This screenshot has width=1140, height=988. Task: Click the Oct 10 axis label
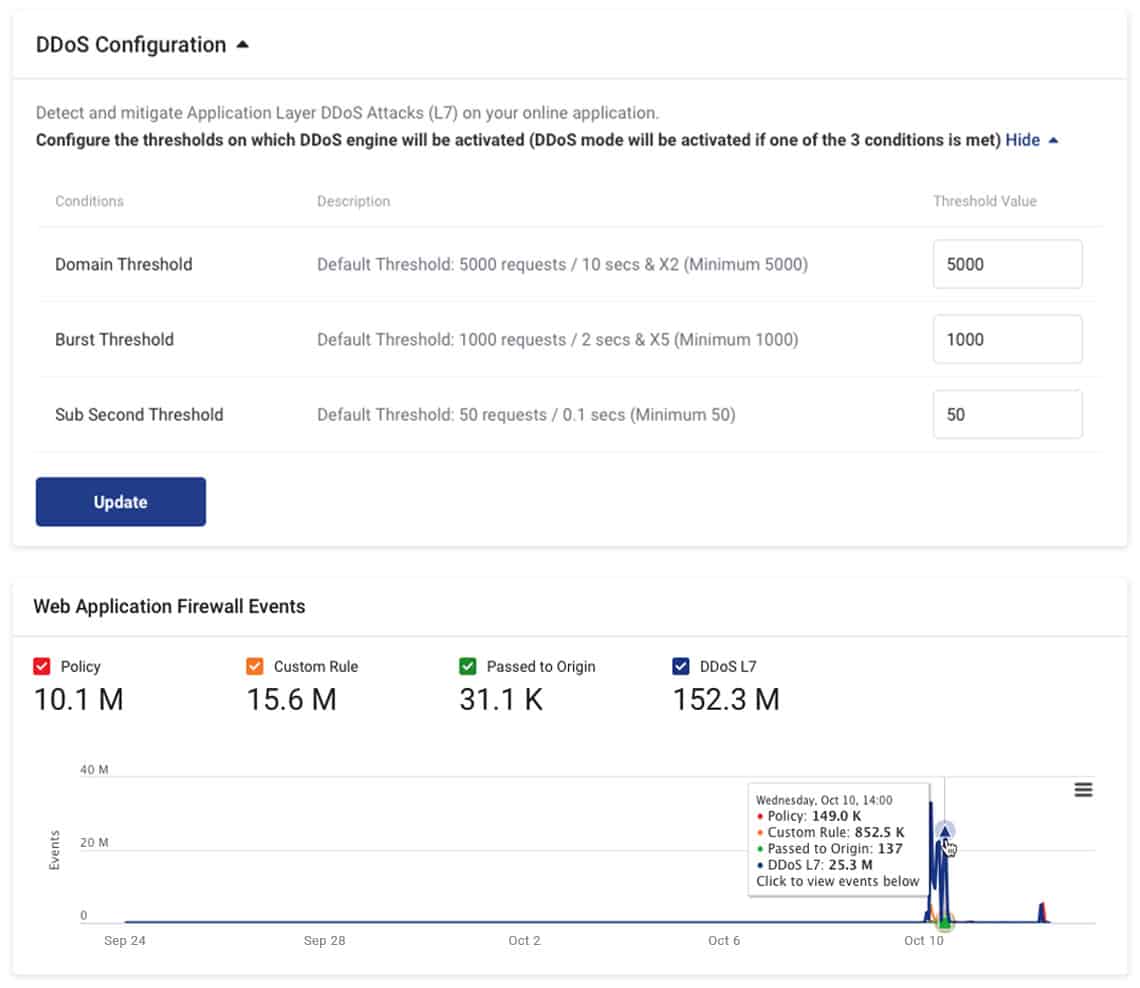[923, 941]
